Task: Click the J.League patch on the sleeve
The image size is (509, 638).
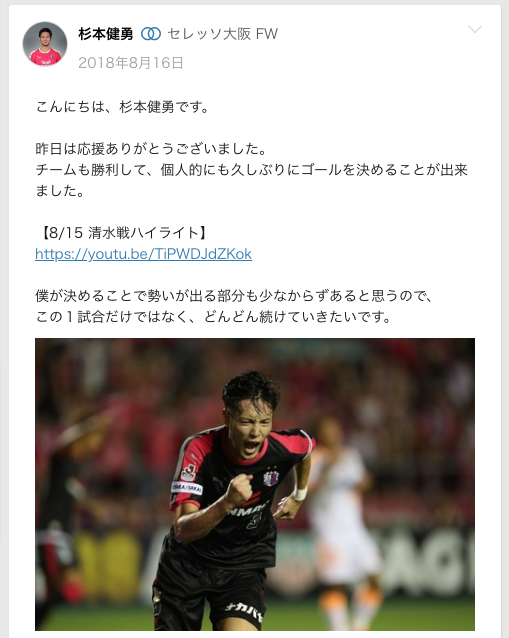Action: click(x=188, y=473)
